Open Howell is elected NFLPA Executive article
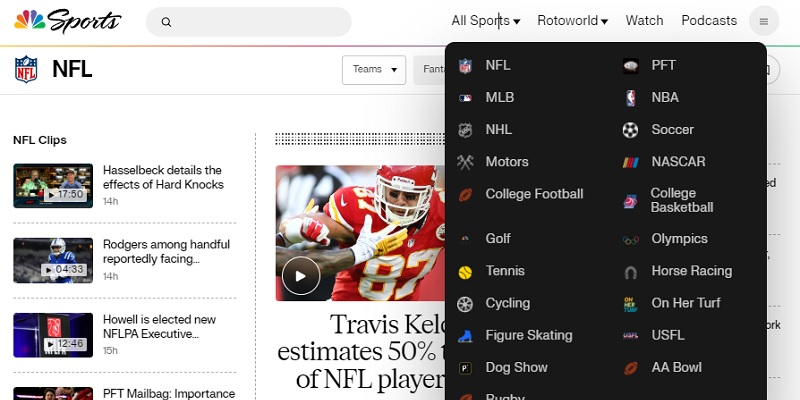 [159, 327]
